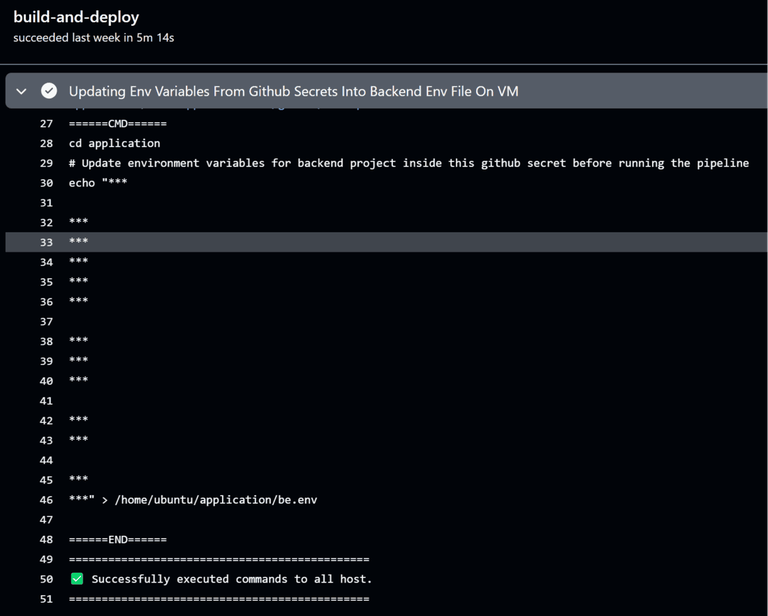Click the Successfully executed commands message

pyautogui.click(x=232, y=579)
